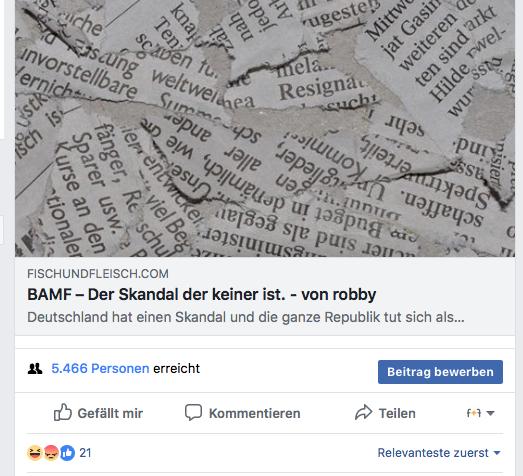Click the FISCHUNDFLEISCH.COM source label
The height and width of the screenshot is (476, 523).
point(98,274)
